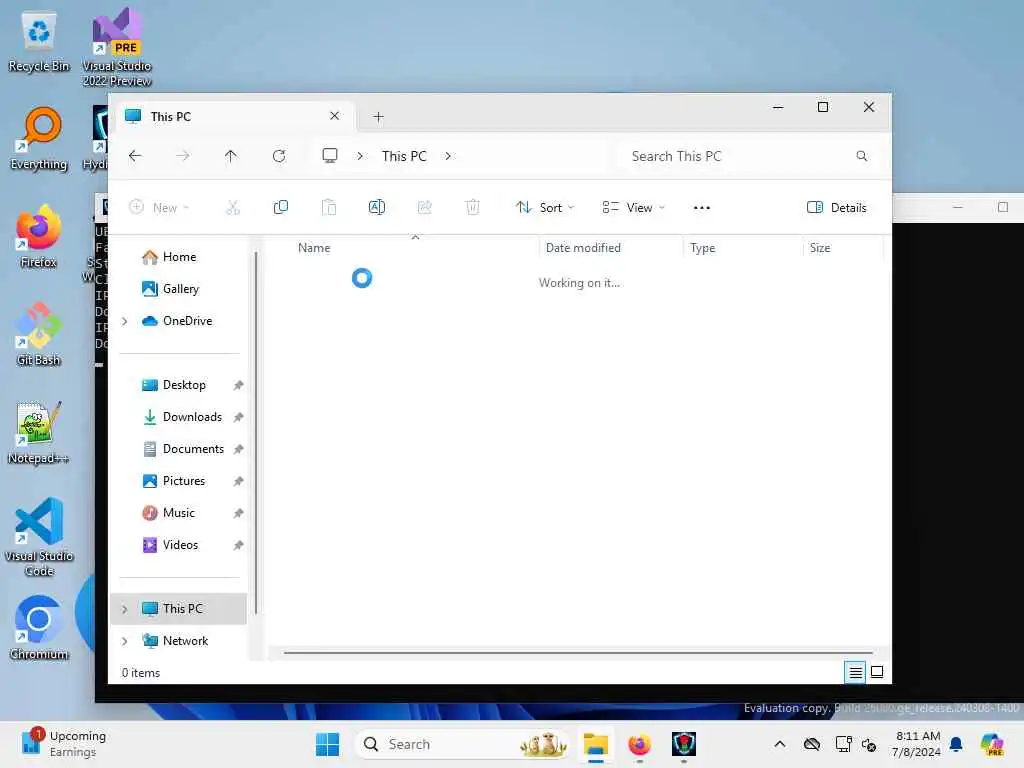Viewport: 1024px width, 768px height.
Task: Sort by Type column header
Action: pos(703,248)
